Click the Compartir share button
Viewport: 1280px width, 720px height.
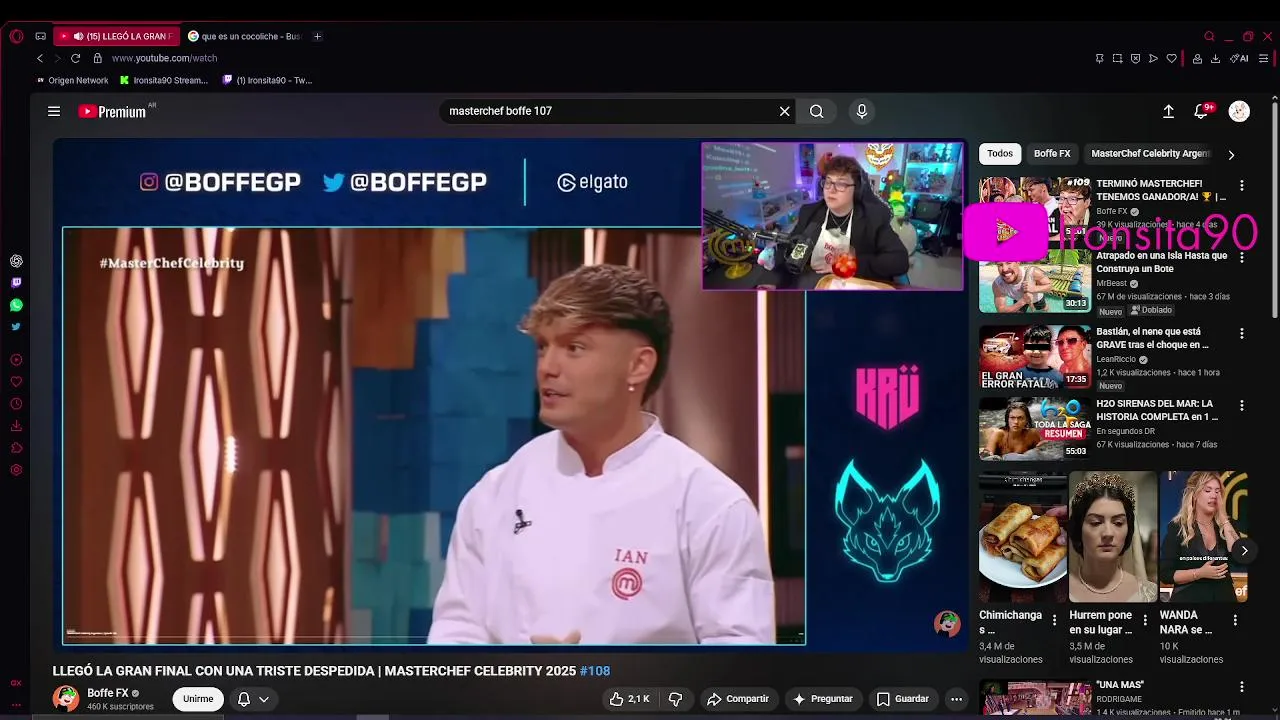738,699
